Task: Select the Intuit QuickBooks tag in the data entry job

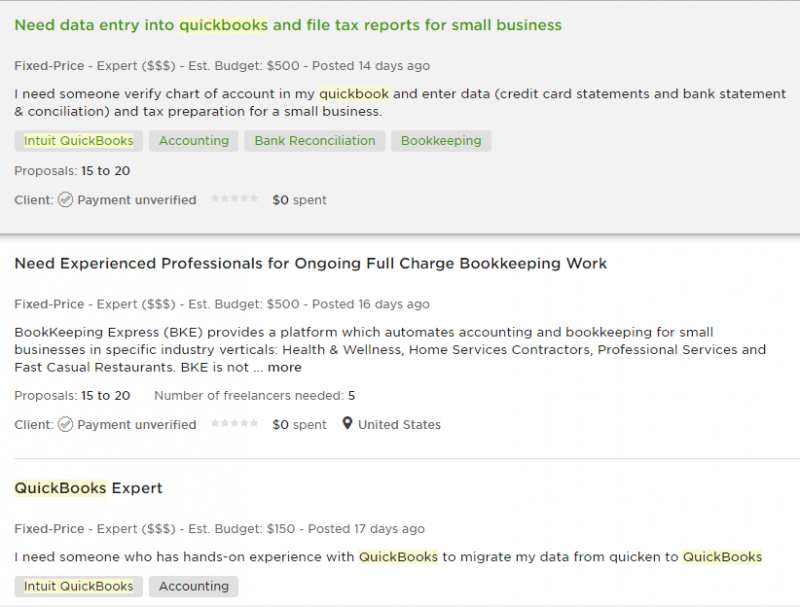Action: point(79,141)
